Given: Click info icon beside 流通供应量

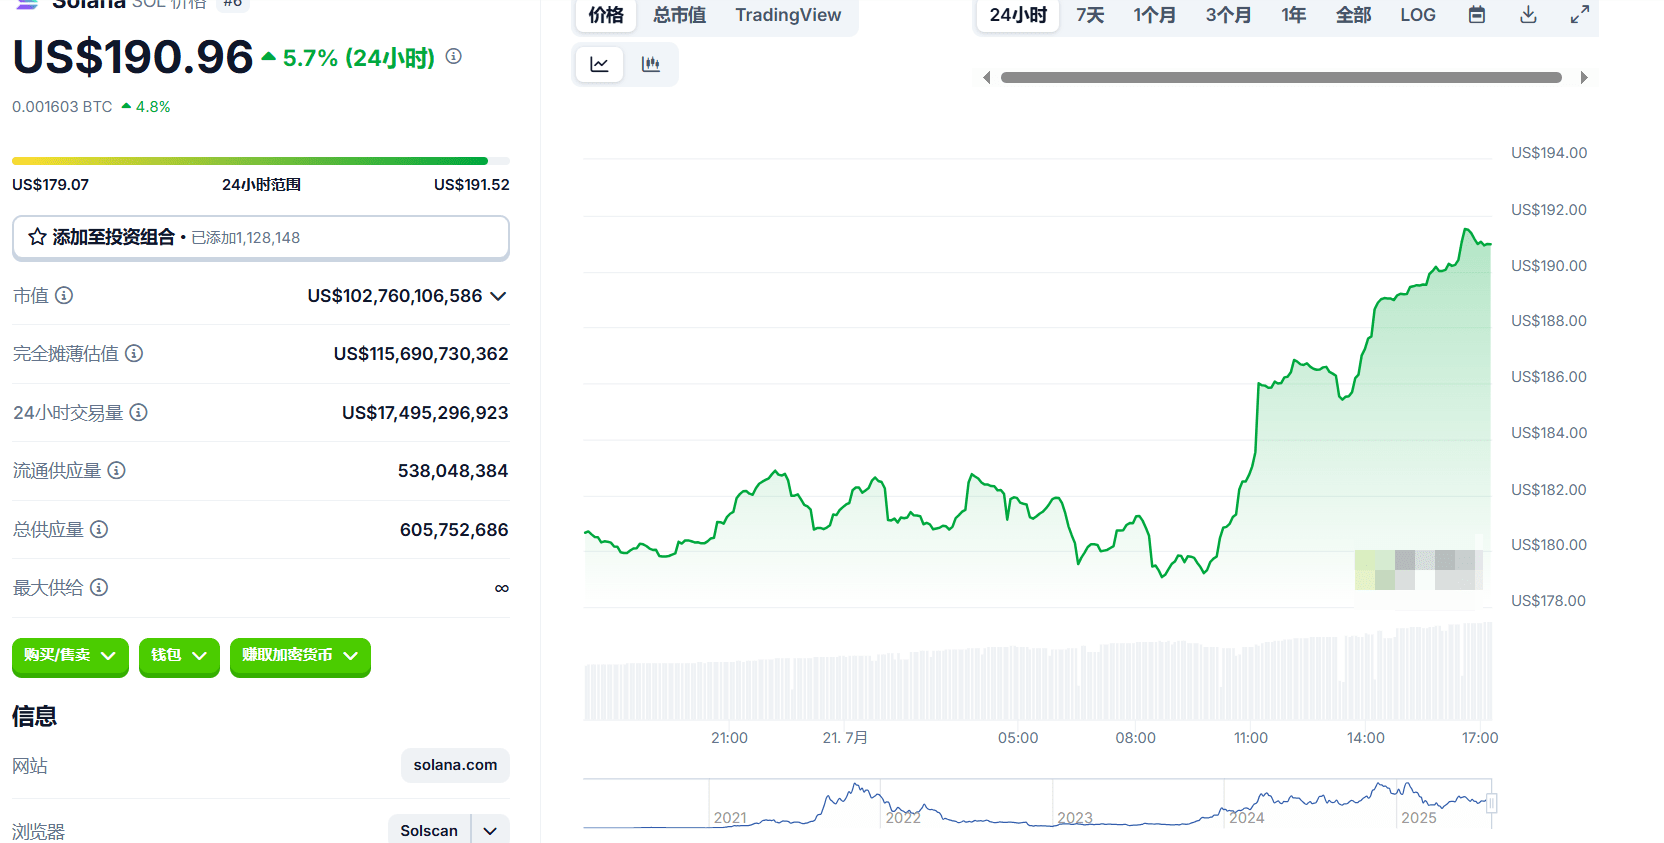Looking at the screenshot, I should [117, 470].
